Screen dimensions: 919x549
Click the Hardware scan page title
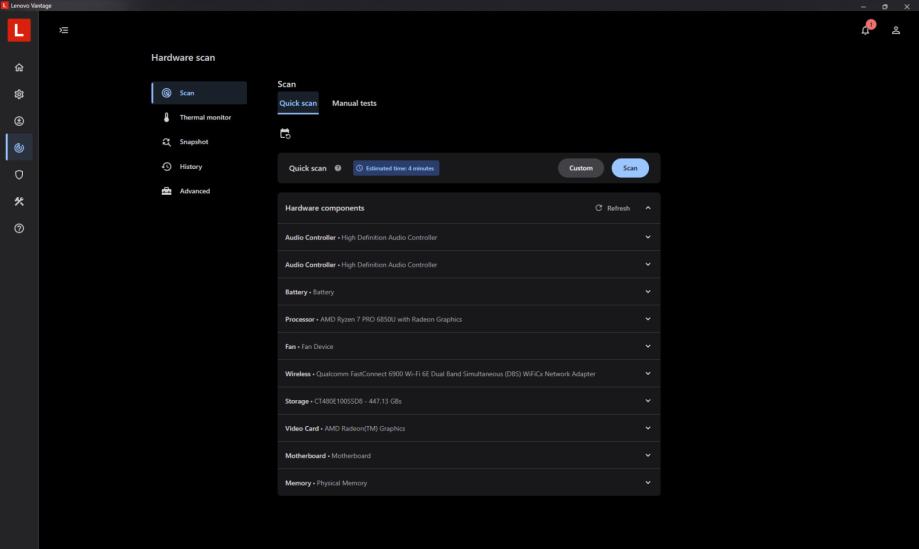[183, 57]
